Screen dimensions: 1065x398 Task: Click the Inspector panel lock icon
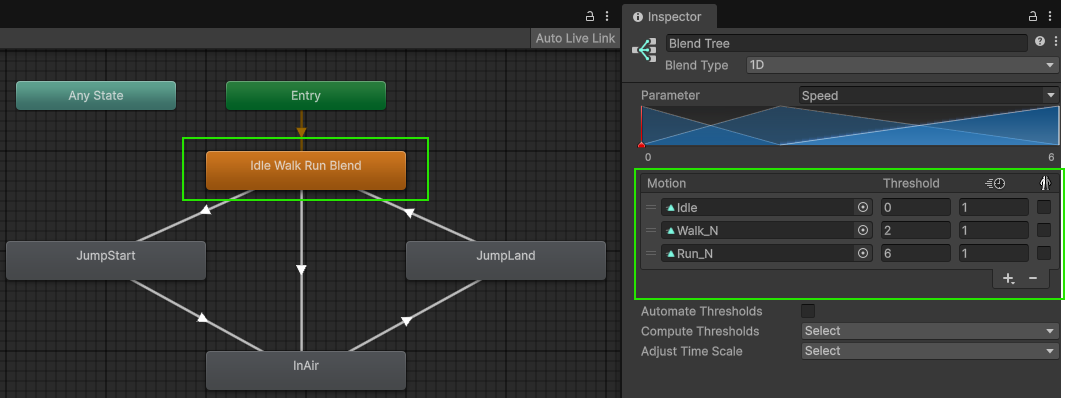pos(1032,16)
